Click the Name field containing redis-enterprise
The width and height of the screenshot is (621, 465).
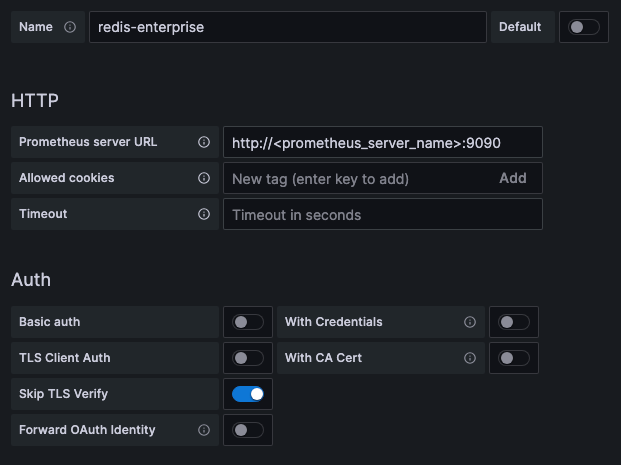pos(287,27)
